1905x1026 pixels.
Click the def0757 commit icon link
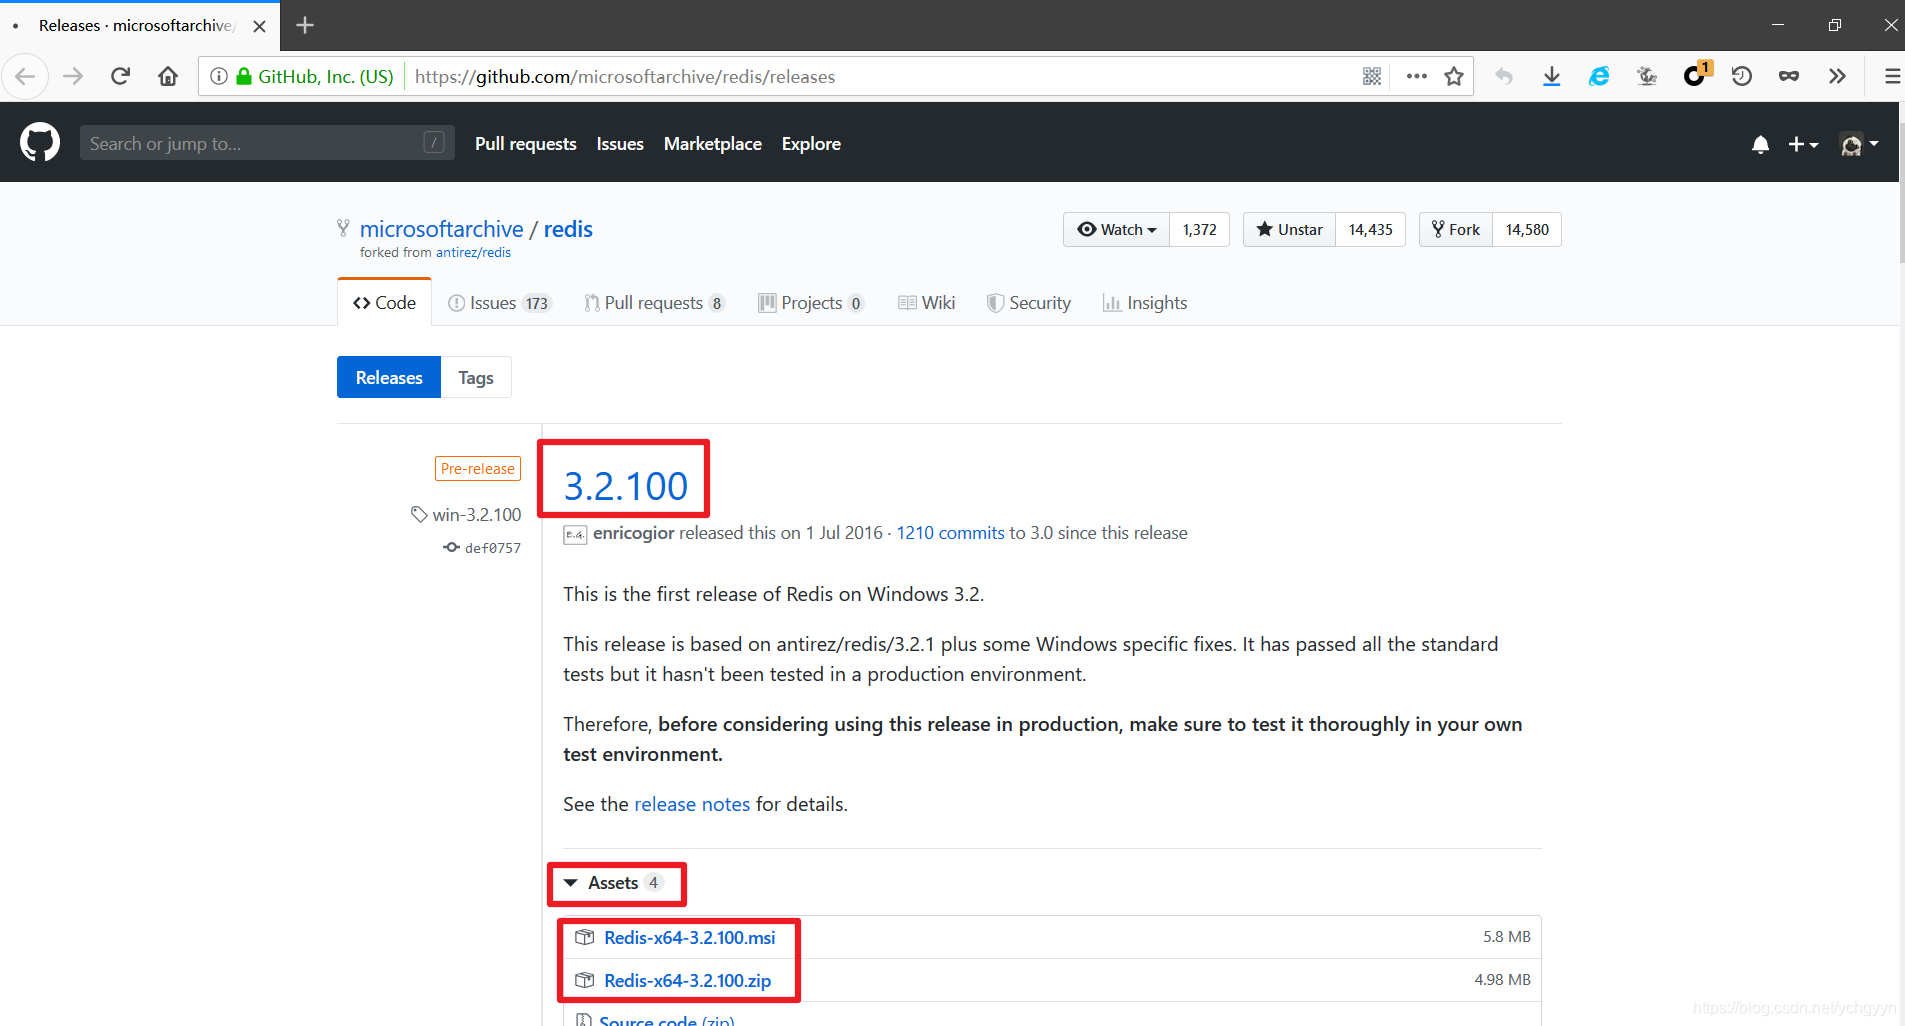point(482,548)
